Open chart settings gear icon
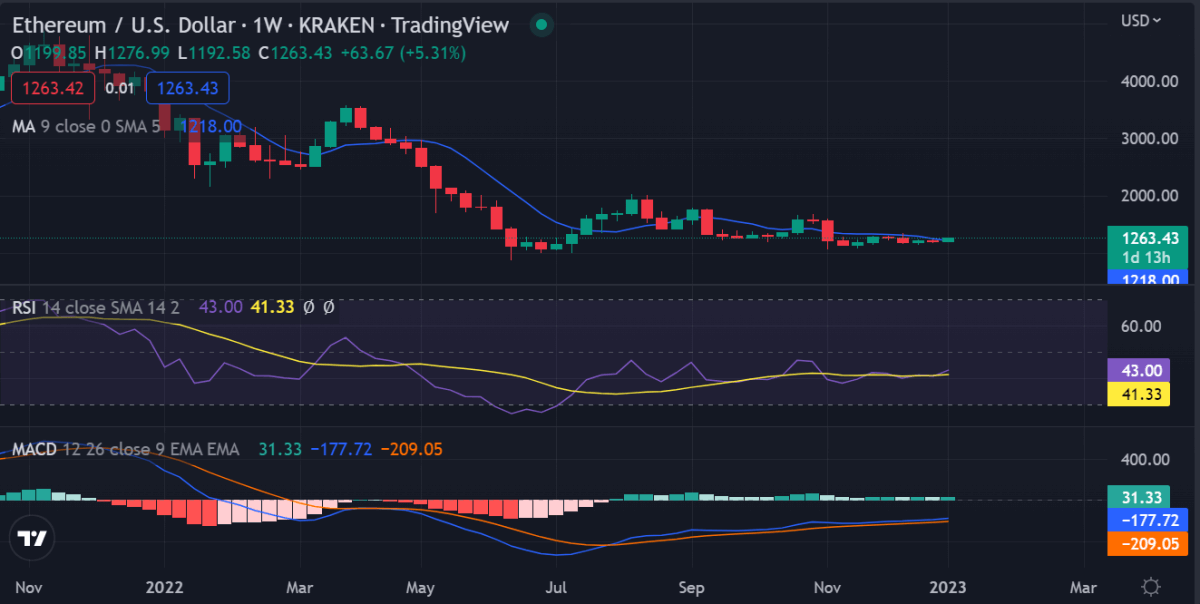The image size is (1200, 604). pos(1151,586)
